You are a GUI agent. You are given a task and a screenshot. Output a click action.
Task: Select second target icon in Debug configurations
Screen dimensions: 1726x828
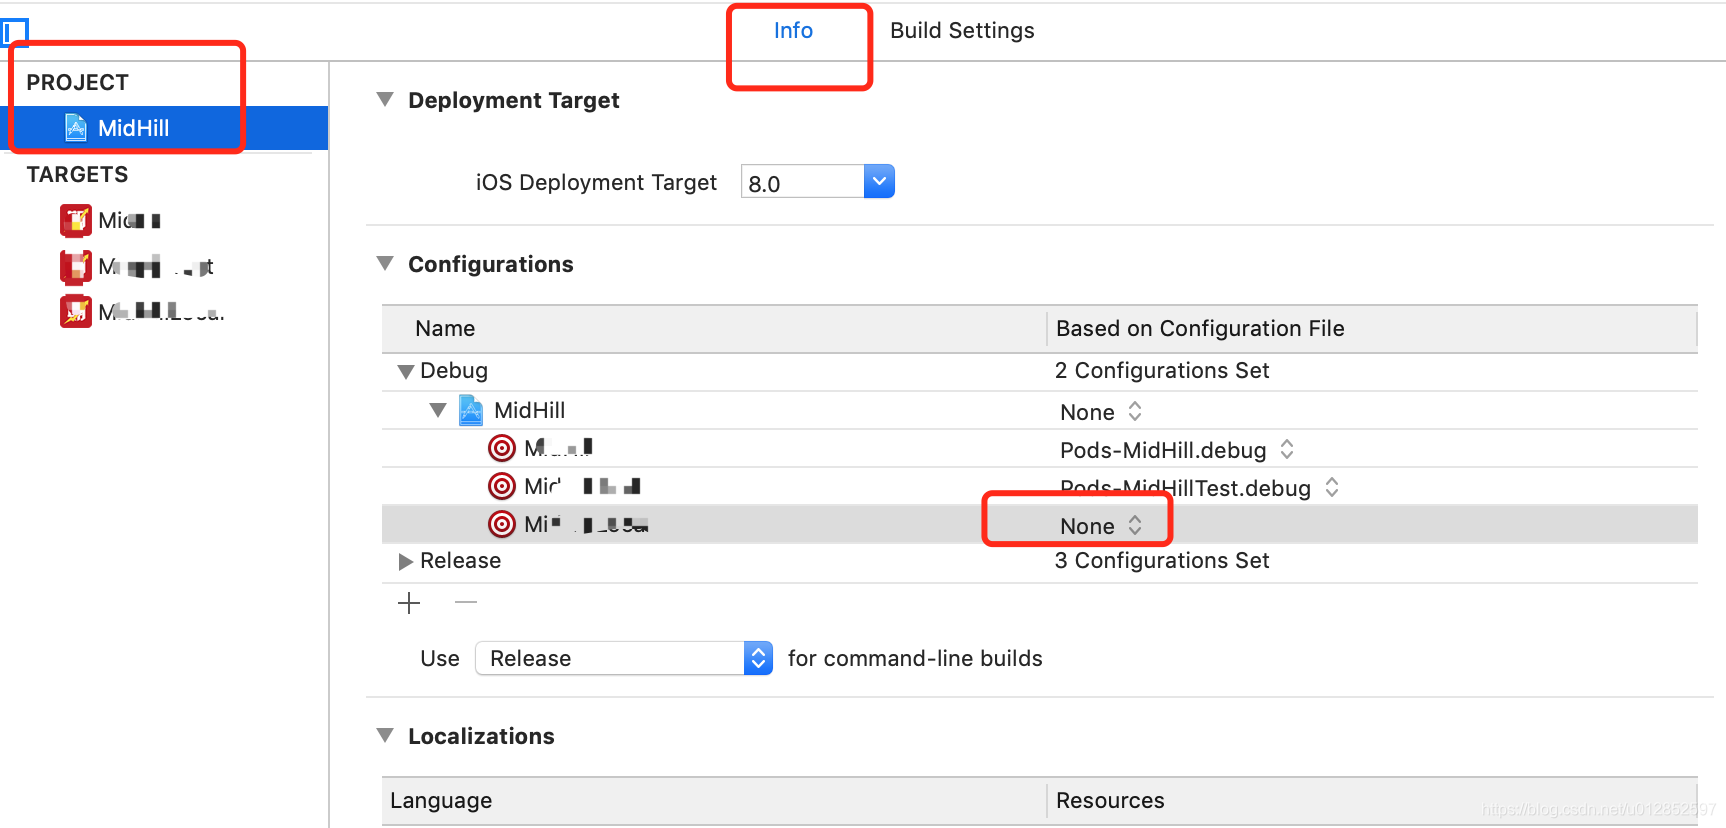pyautogui.click(x=502, y=486)
